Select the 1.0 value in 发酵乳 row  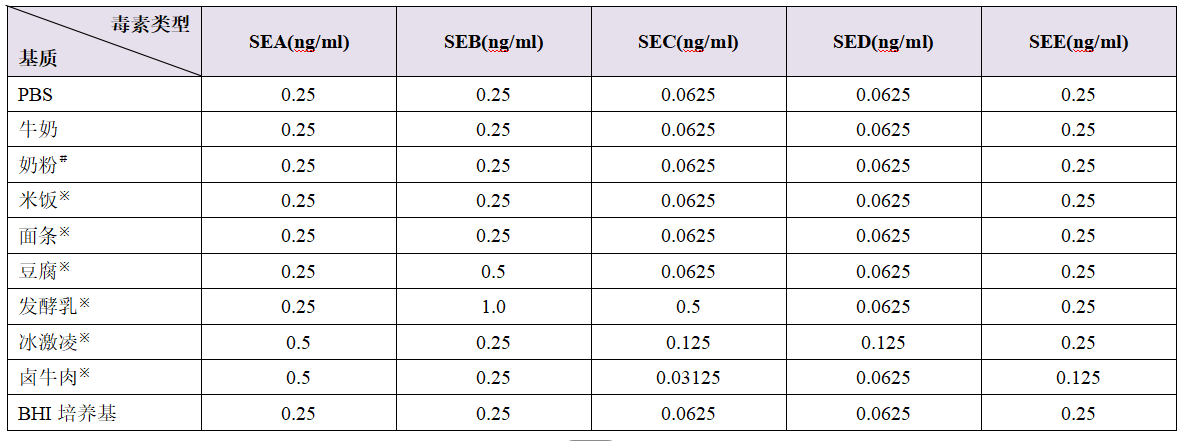(493, 307)
